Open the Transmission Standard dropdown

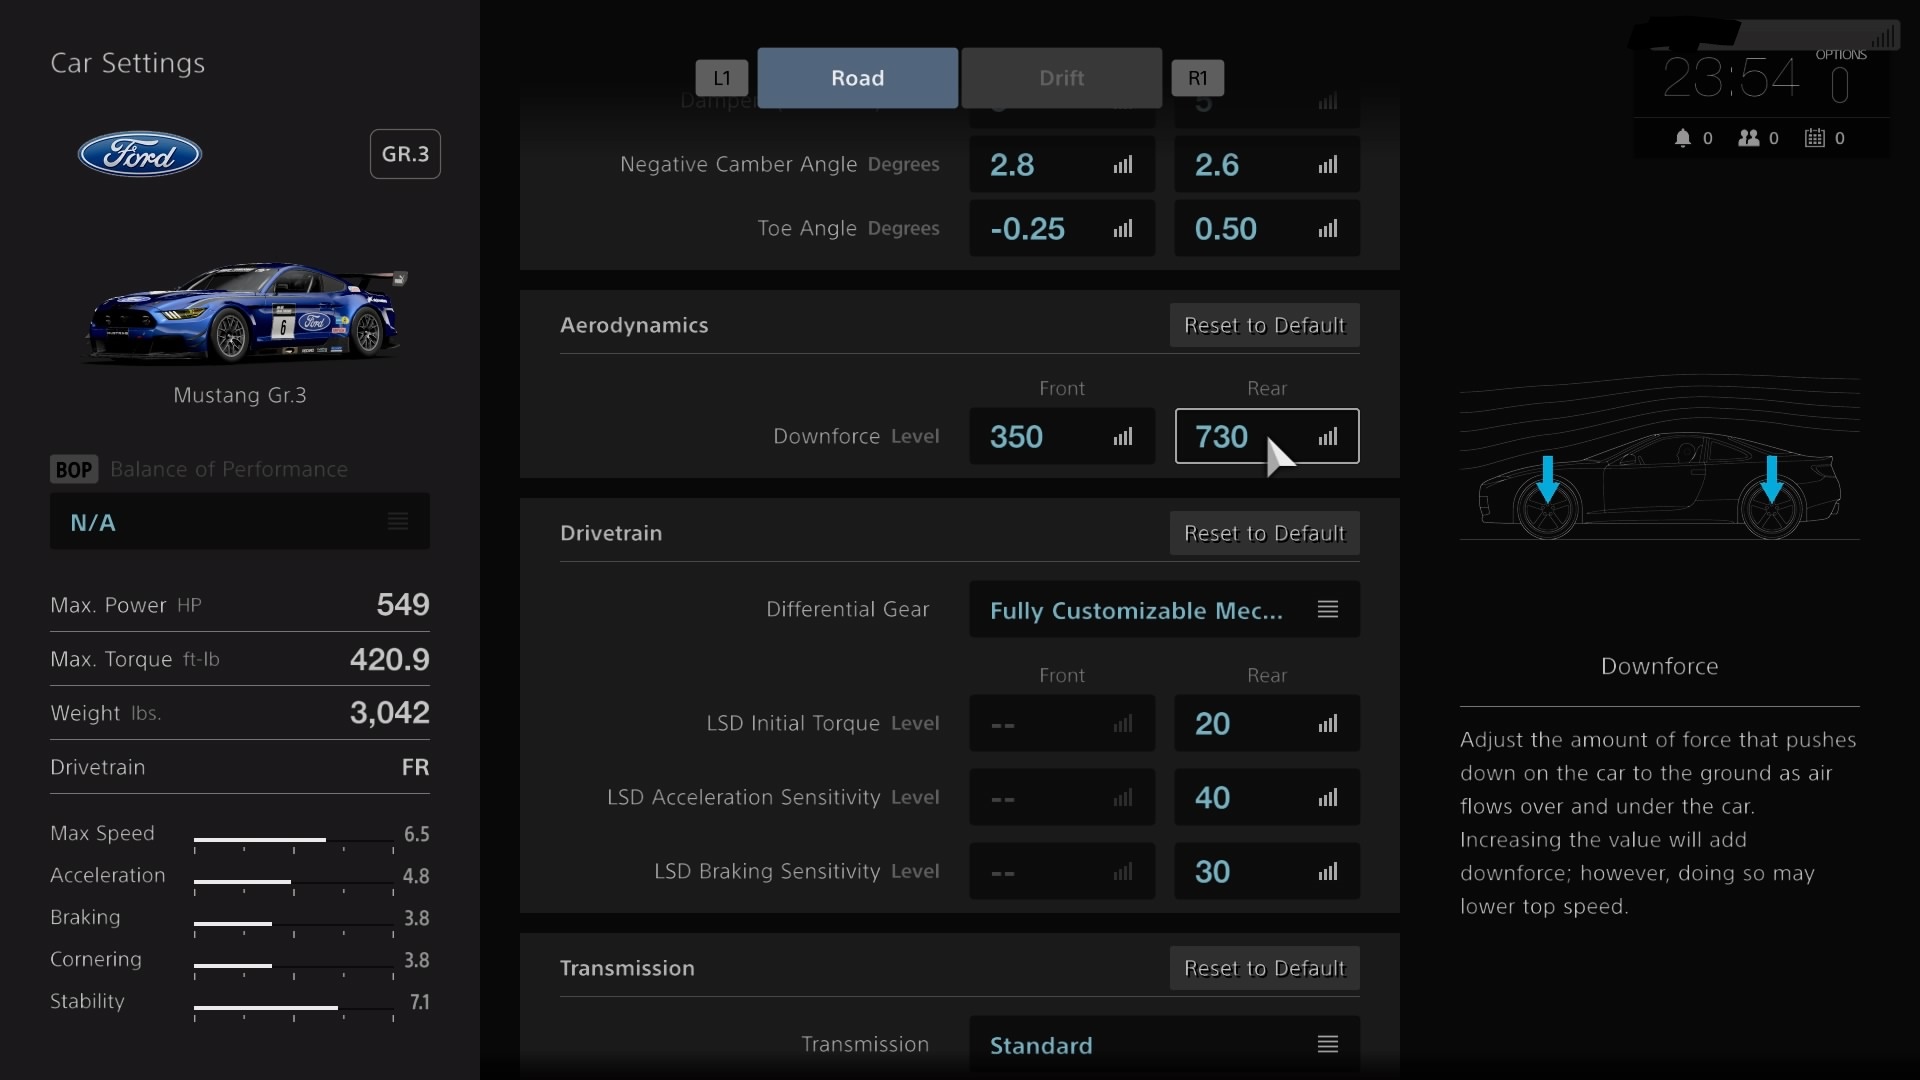1164,1045
